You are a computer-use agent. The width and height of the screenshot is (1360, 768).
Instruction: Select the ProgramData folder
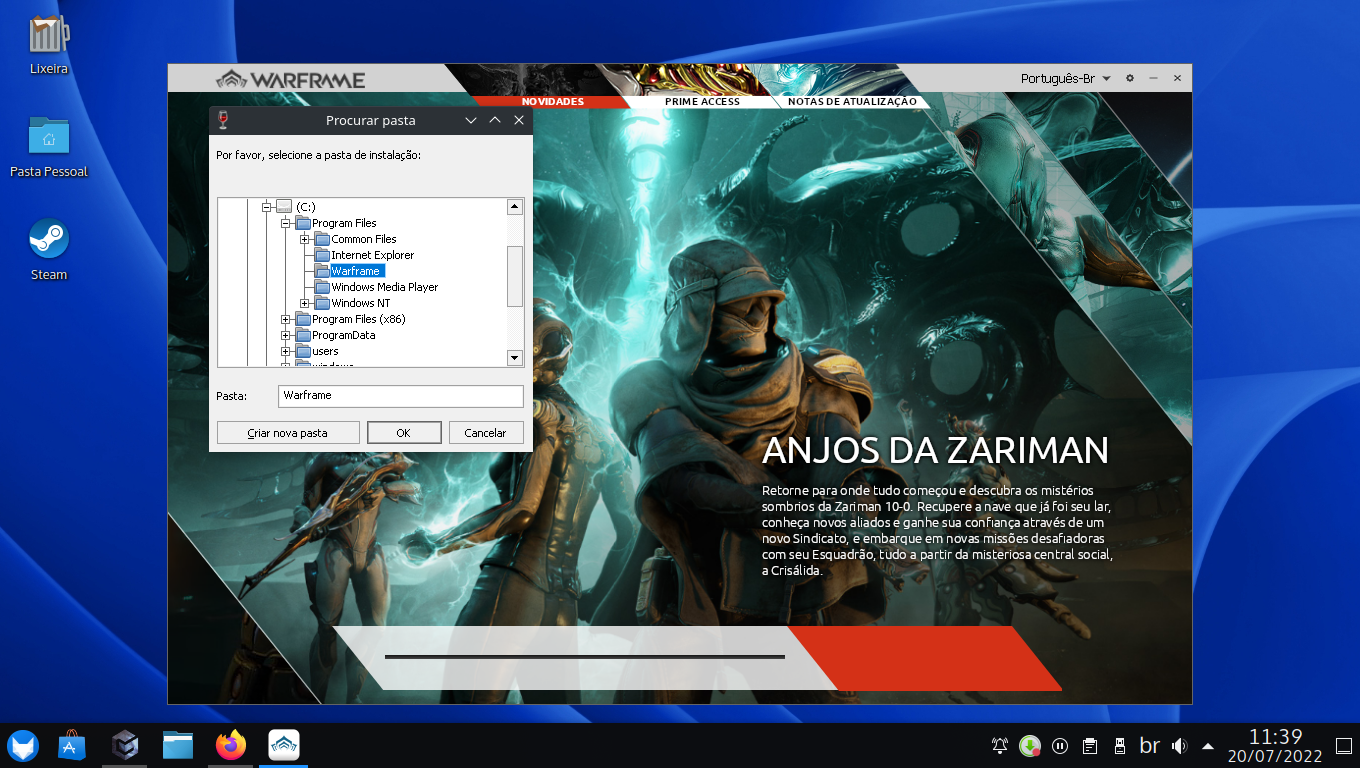[x=344, y=335]
